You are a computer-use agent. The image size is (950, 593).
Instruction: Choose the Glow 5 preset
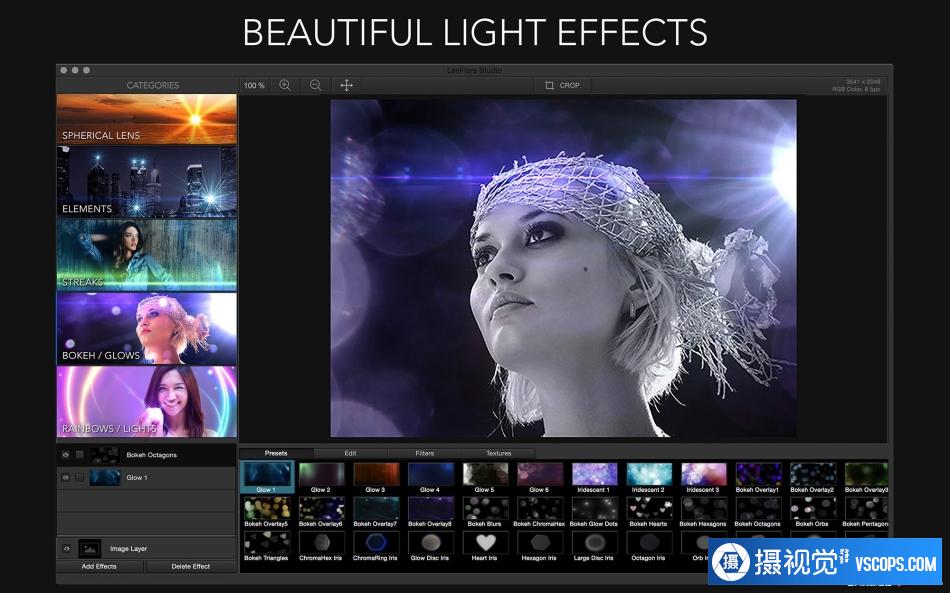point(485,477)
